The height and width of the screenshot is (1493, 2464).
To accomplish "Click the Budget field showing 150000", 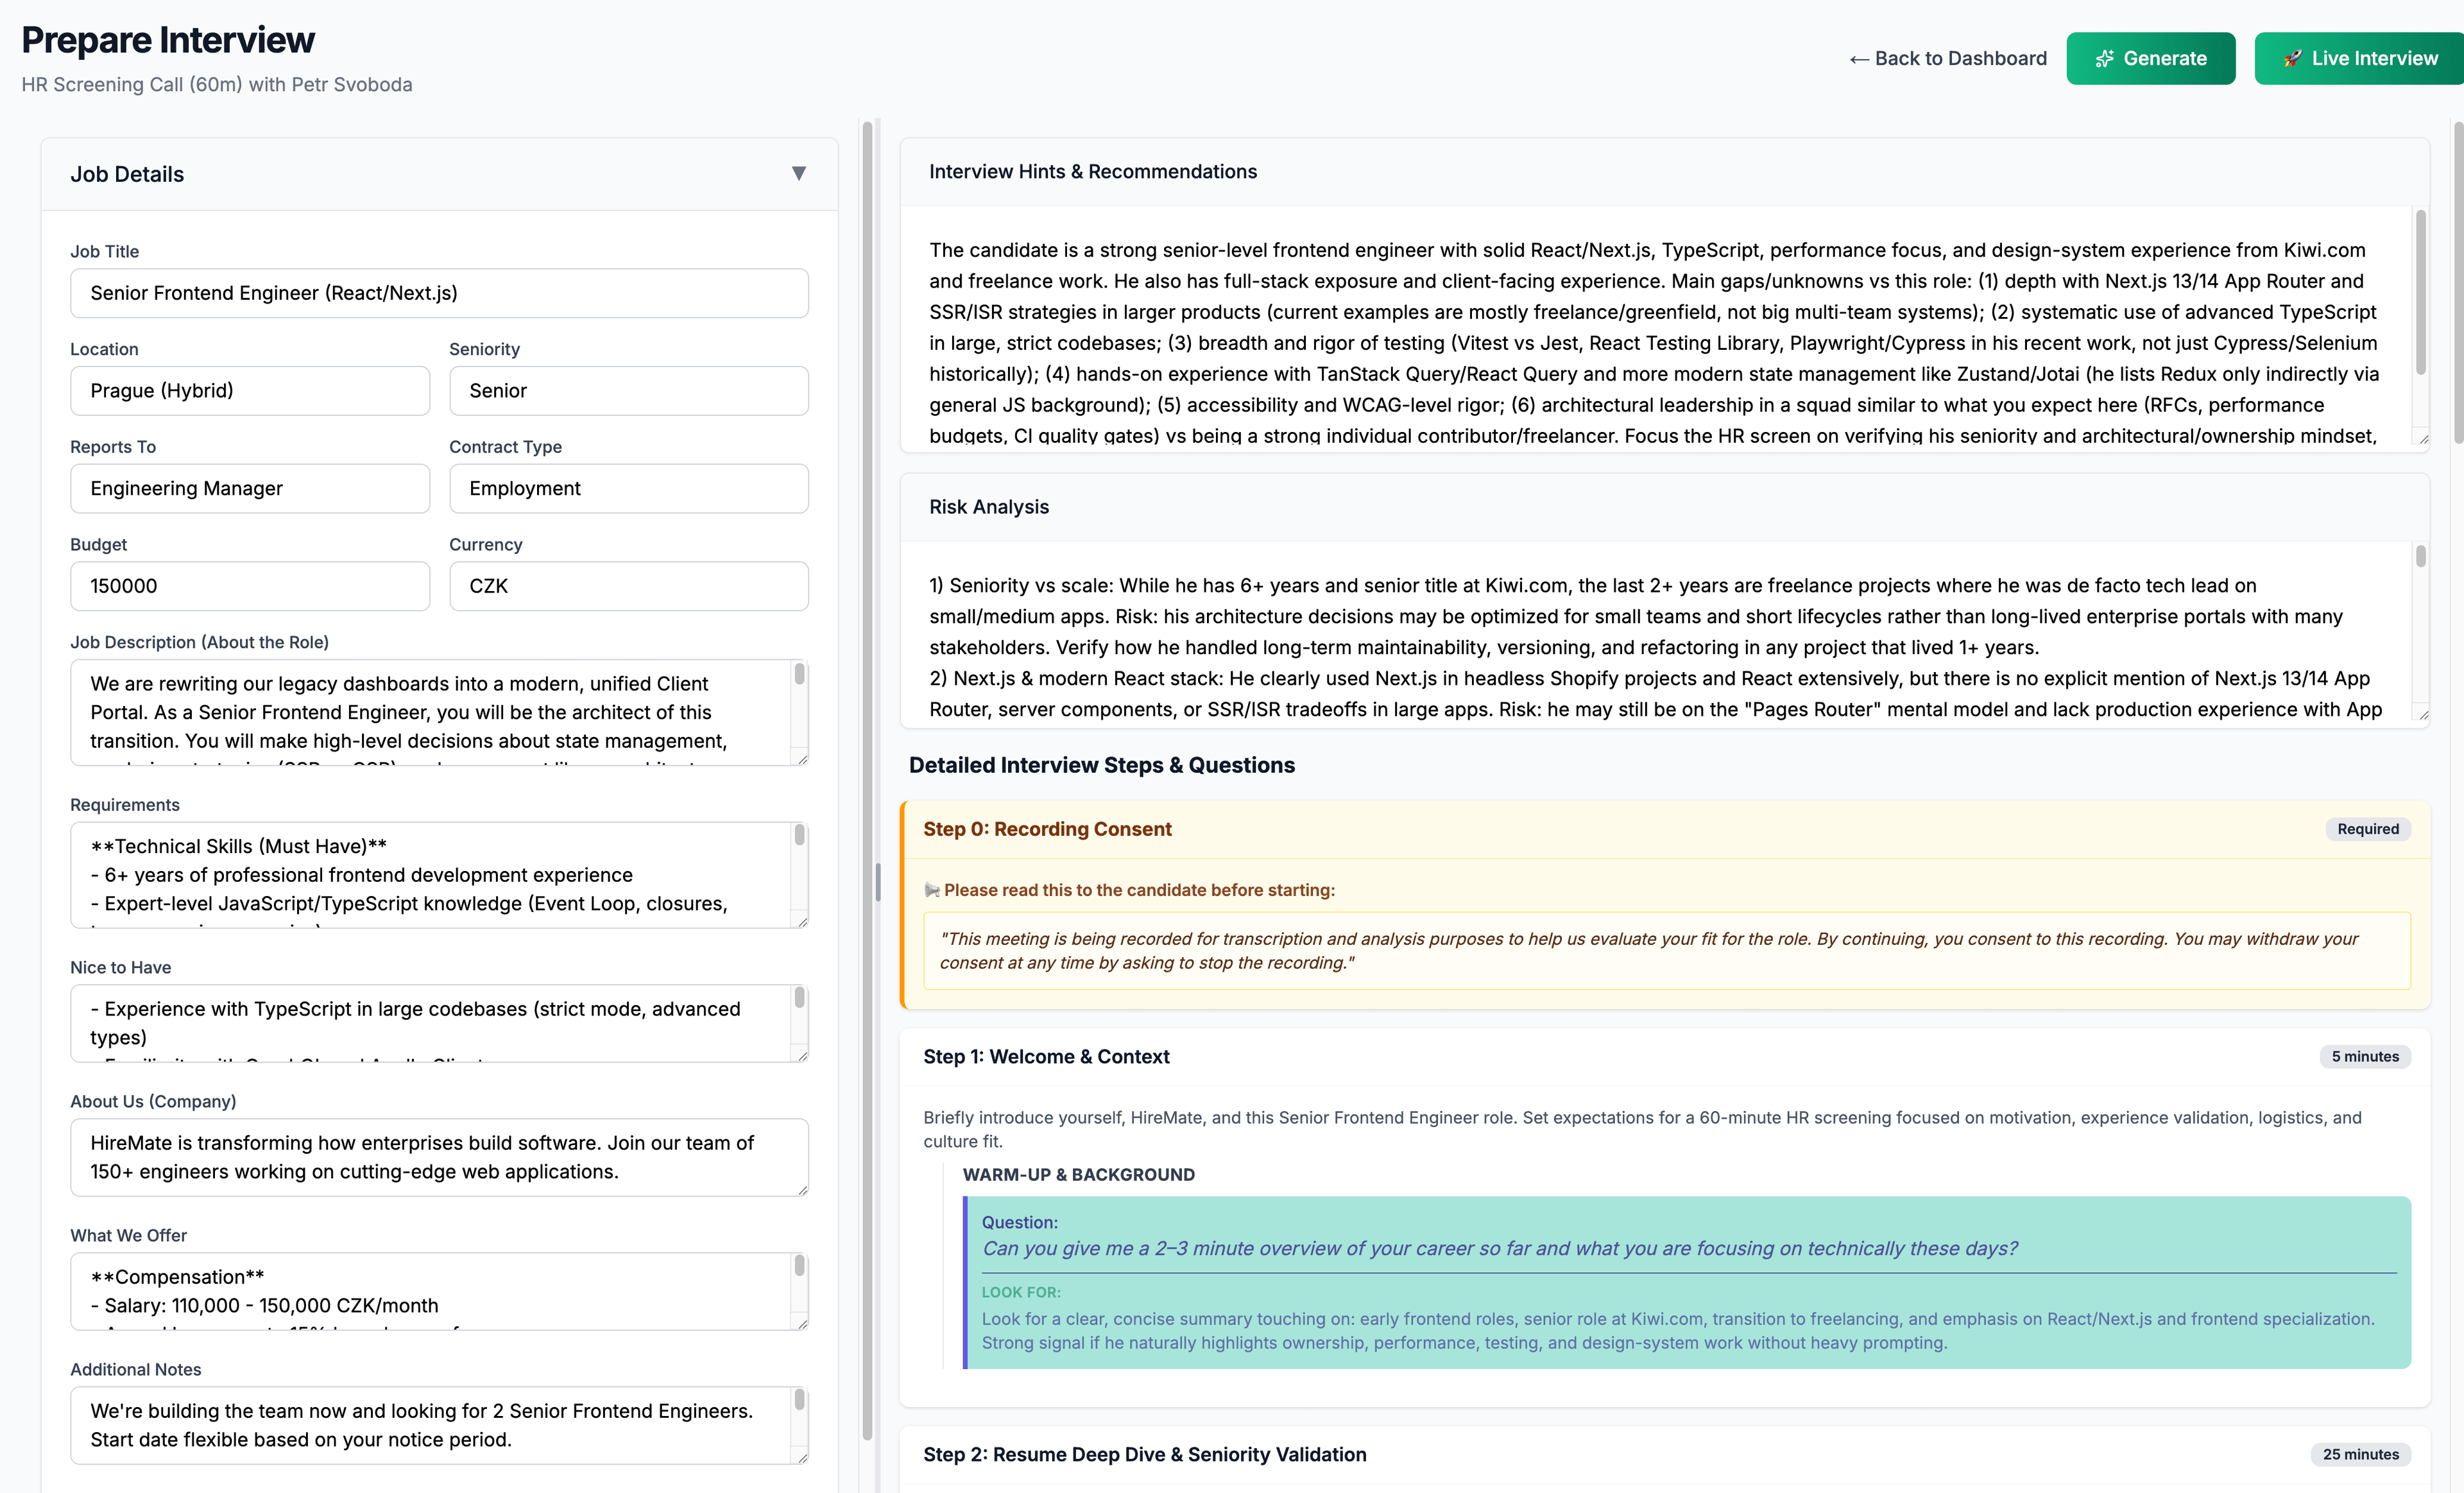I will coord(249,586).
